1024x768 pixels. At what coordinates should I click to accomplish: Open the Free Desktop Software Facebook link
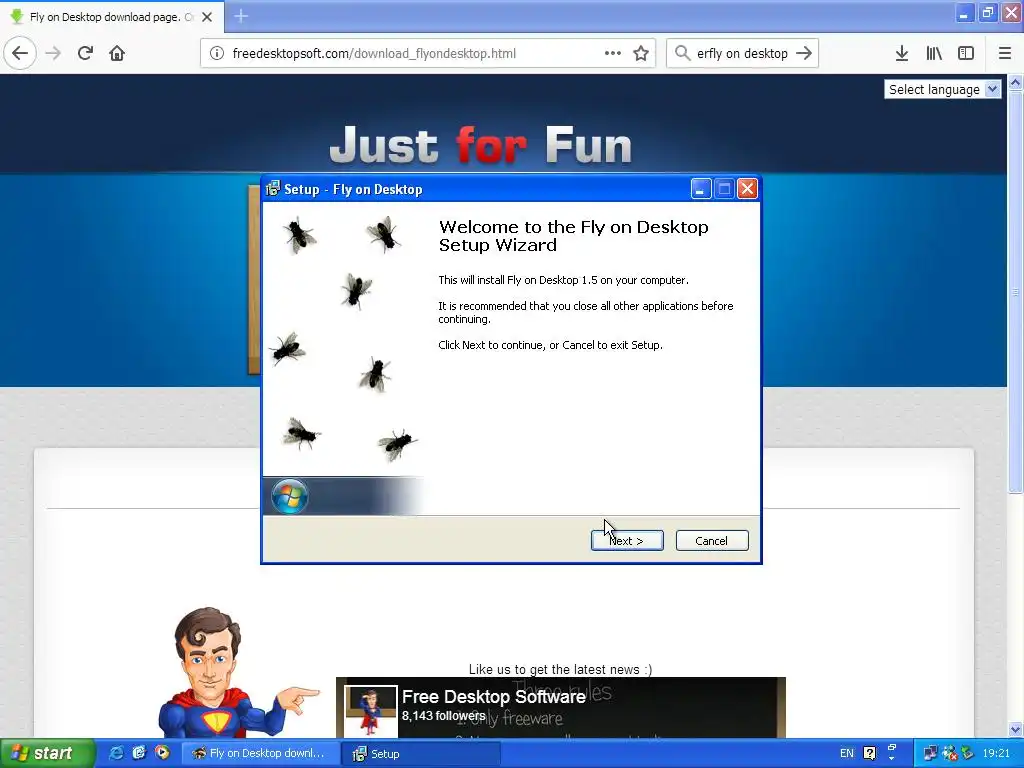click(494, 697)
